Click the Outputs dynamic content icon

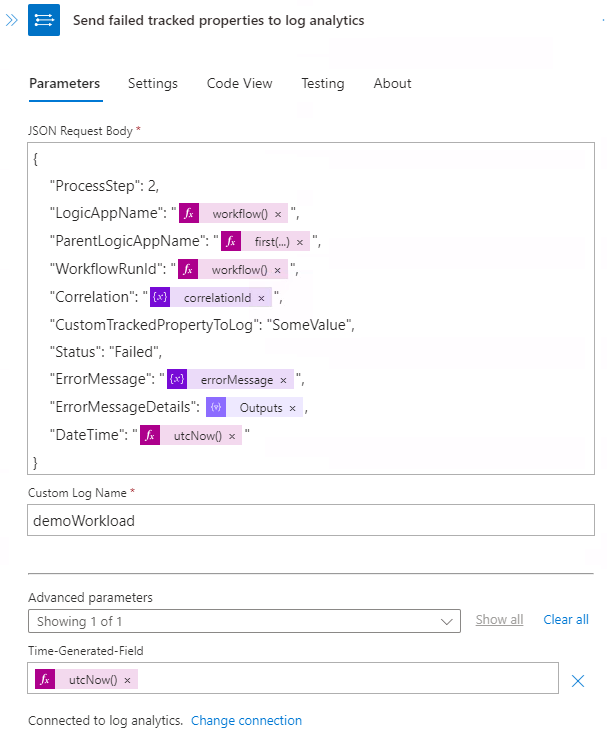[x=216, y=408]
